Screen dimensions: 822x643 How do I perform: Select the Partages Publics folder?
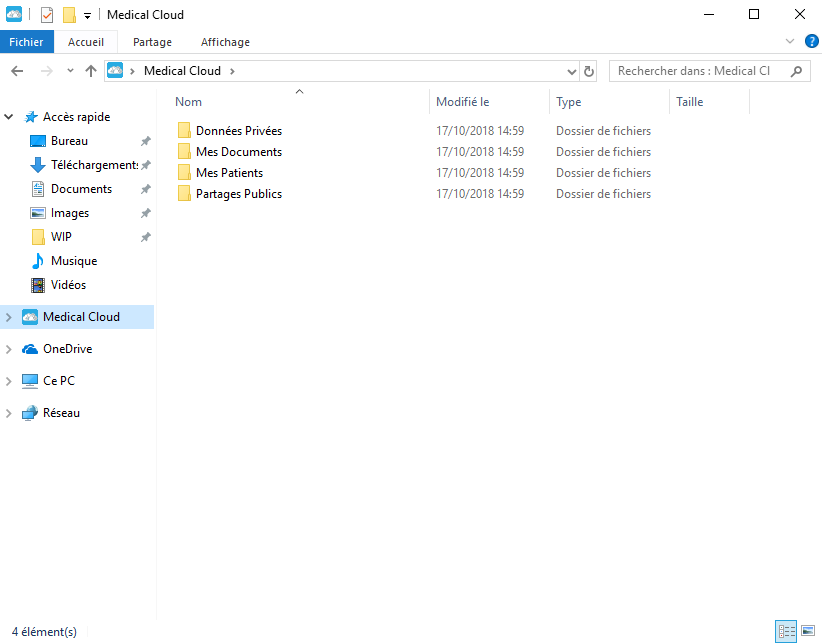pos(239,194)
